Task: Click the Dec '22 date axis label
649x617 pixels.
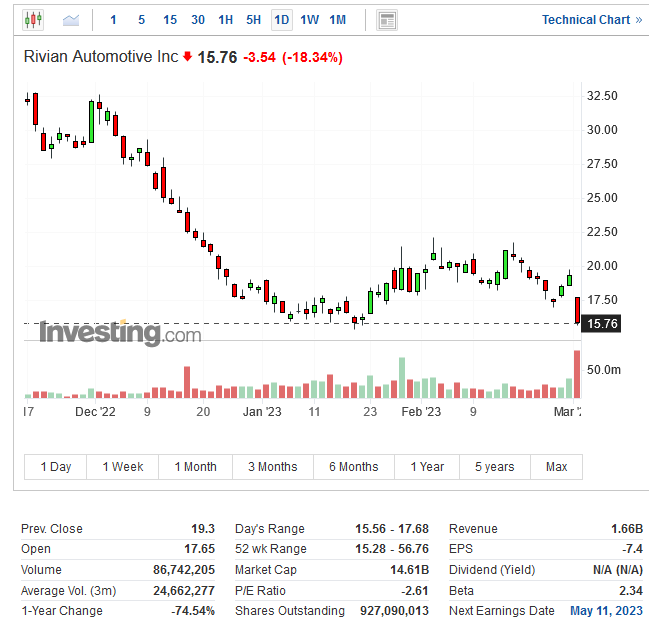Action: tap(95, 412)
